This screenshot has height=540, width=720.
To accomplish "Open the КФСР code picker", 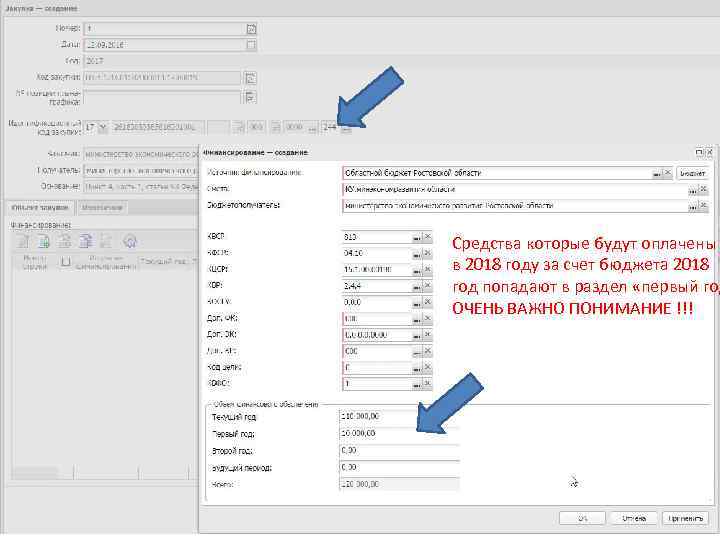I will click(x=416, y=254).
